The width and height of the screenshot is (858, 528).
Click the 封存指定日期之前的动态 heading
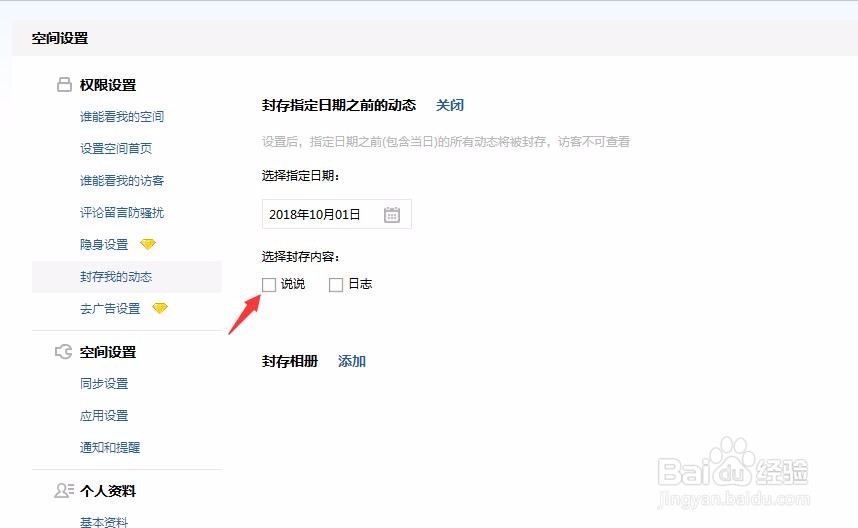[x=339, y=105]
